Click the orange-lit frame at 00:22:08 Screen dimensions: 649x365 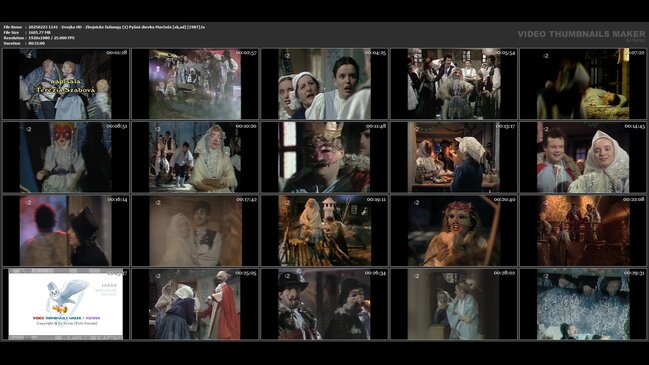583,231
